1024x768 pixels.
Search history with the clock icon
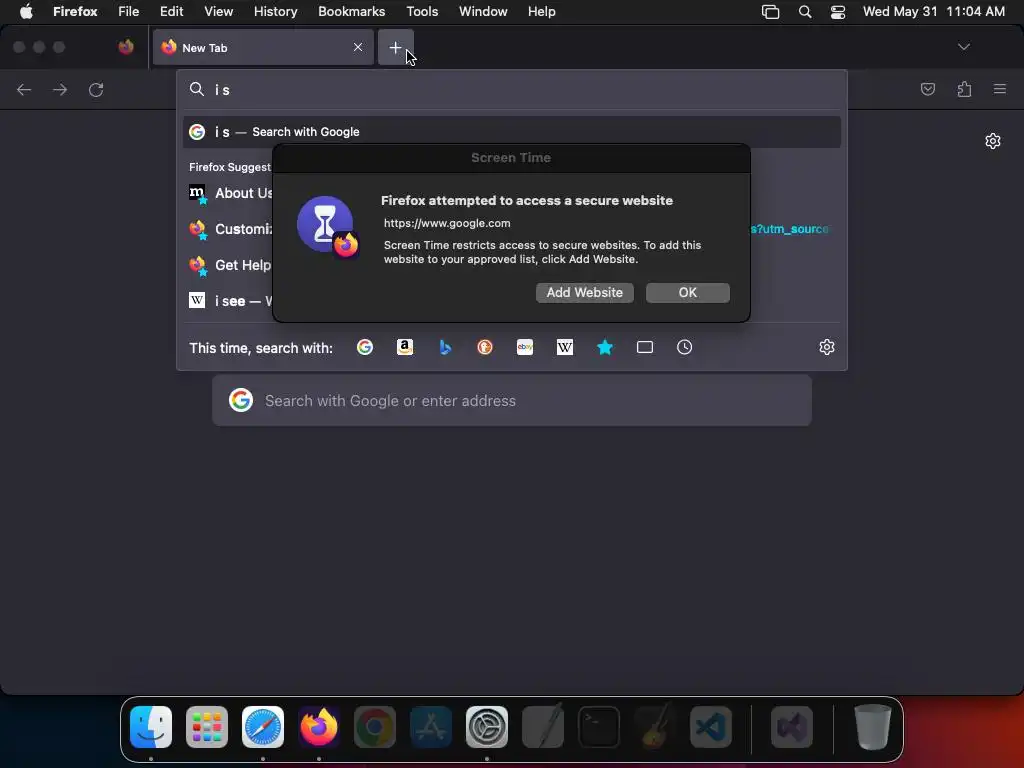coord(684,347)
